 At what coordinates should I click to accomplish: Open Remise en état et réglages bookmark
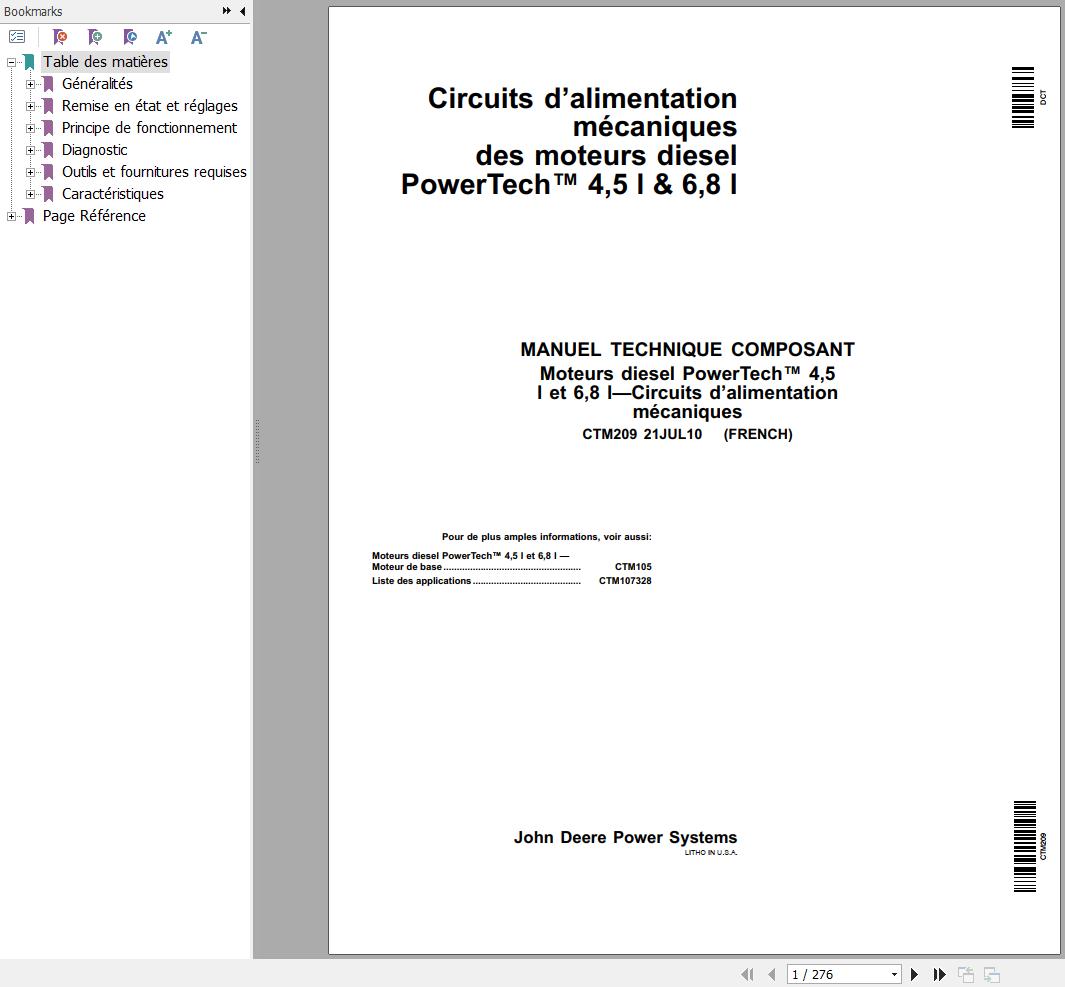(149, 106)
